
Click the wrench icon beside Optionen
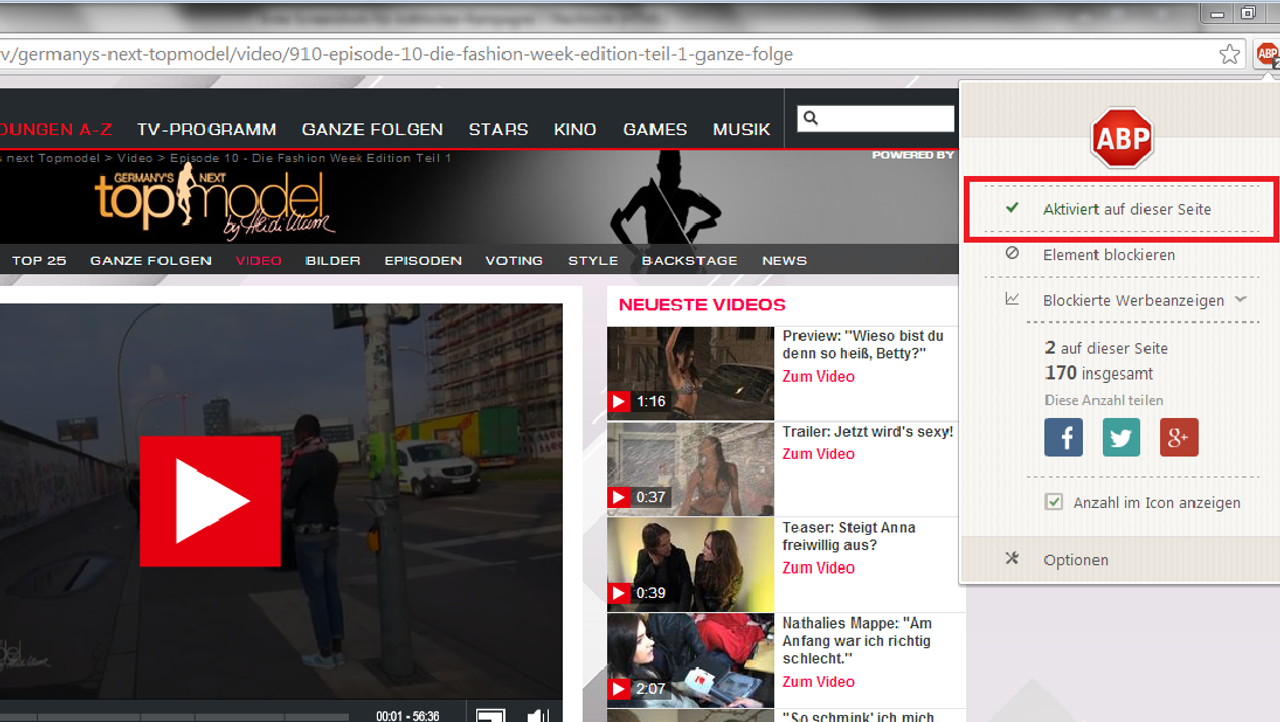(1012, 559)
